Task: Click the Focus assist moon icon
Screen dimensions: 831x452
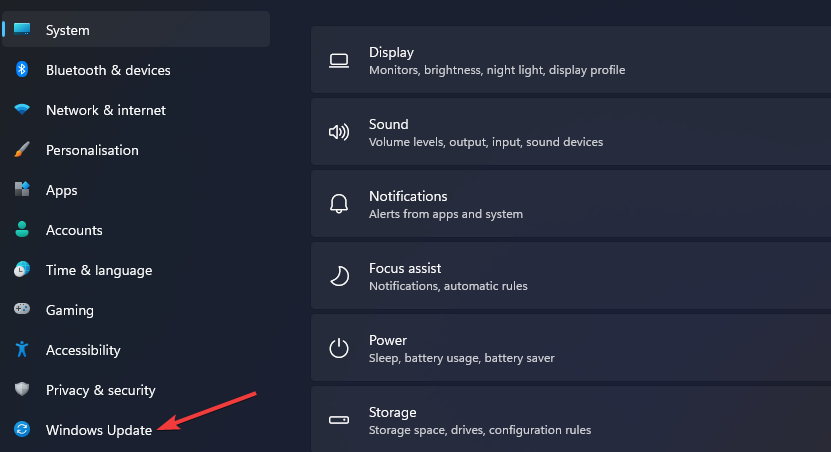Action: point(339,277)
